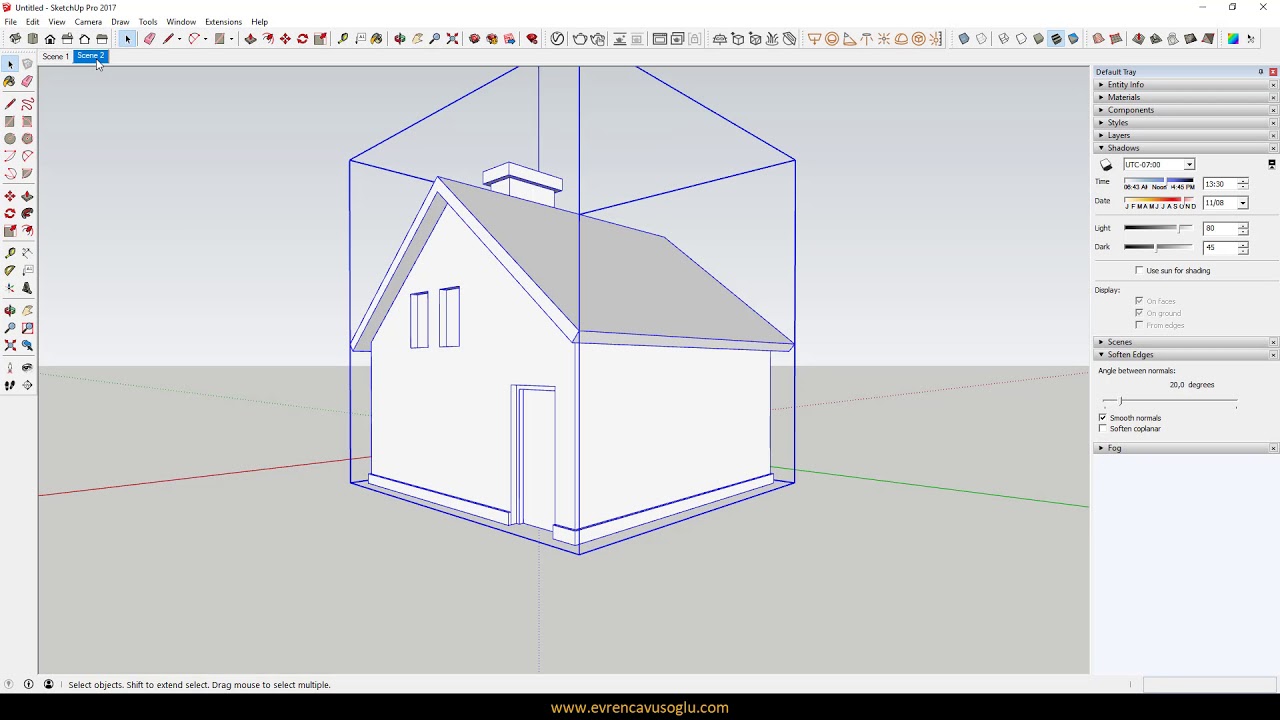Choose the Circle tool in left toolbar
Viewport: 1280px width, 720px height.
(10, 139)
